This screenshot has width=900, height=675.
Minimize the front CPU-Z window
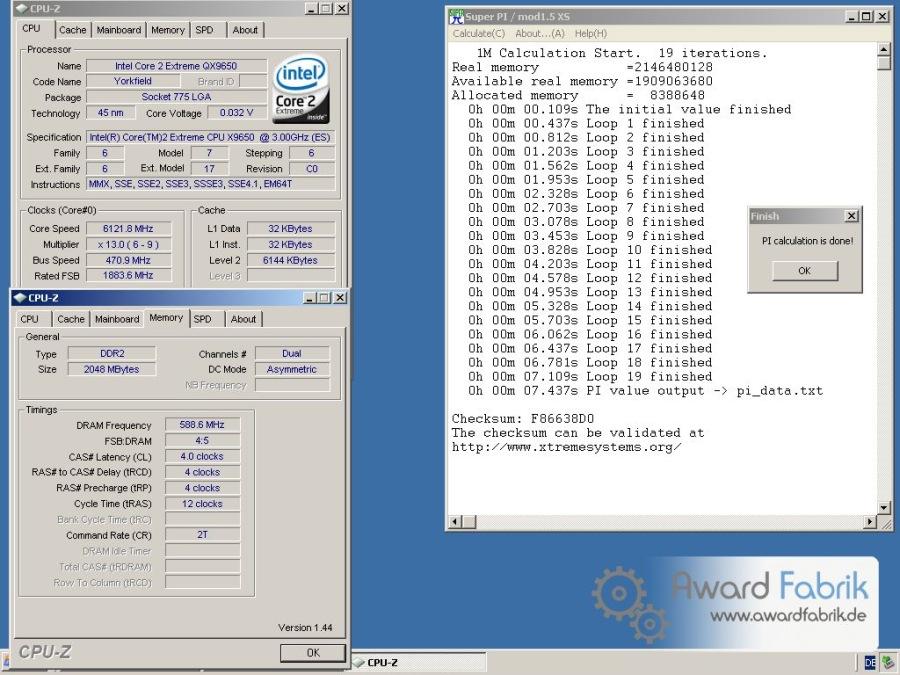[310, 297]
